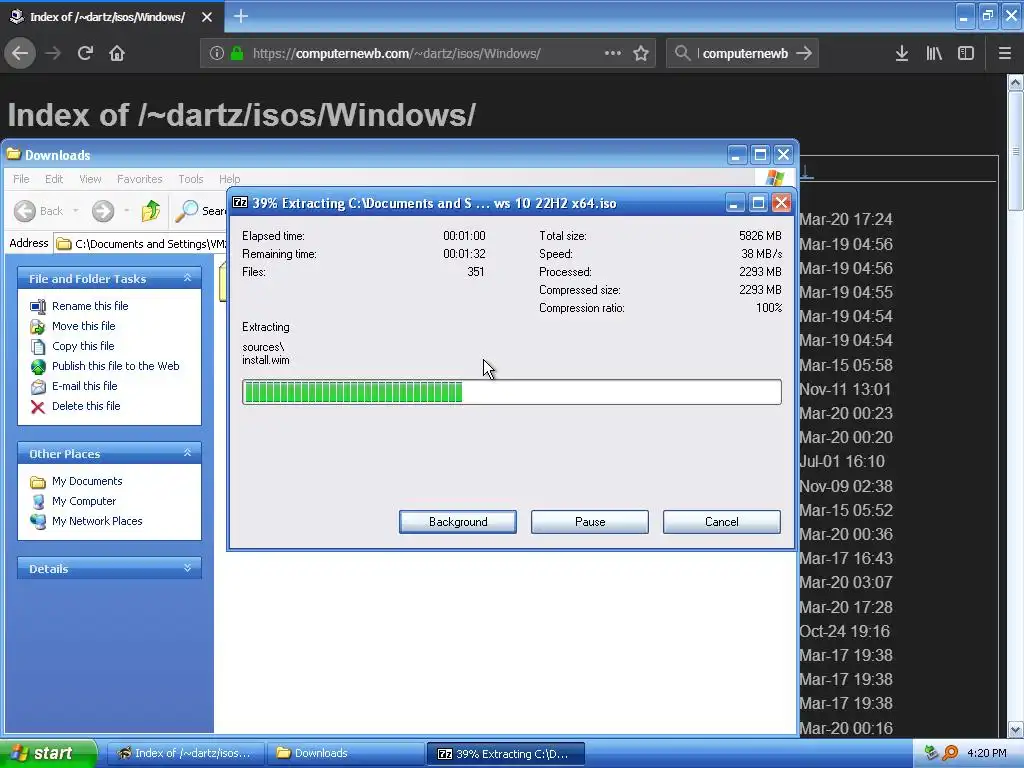The height and width of the screenshot is (768, 1024).
Task: Close the Index of Windows tab
Action: pos(207,17)
